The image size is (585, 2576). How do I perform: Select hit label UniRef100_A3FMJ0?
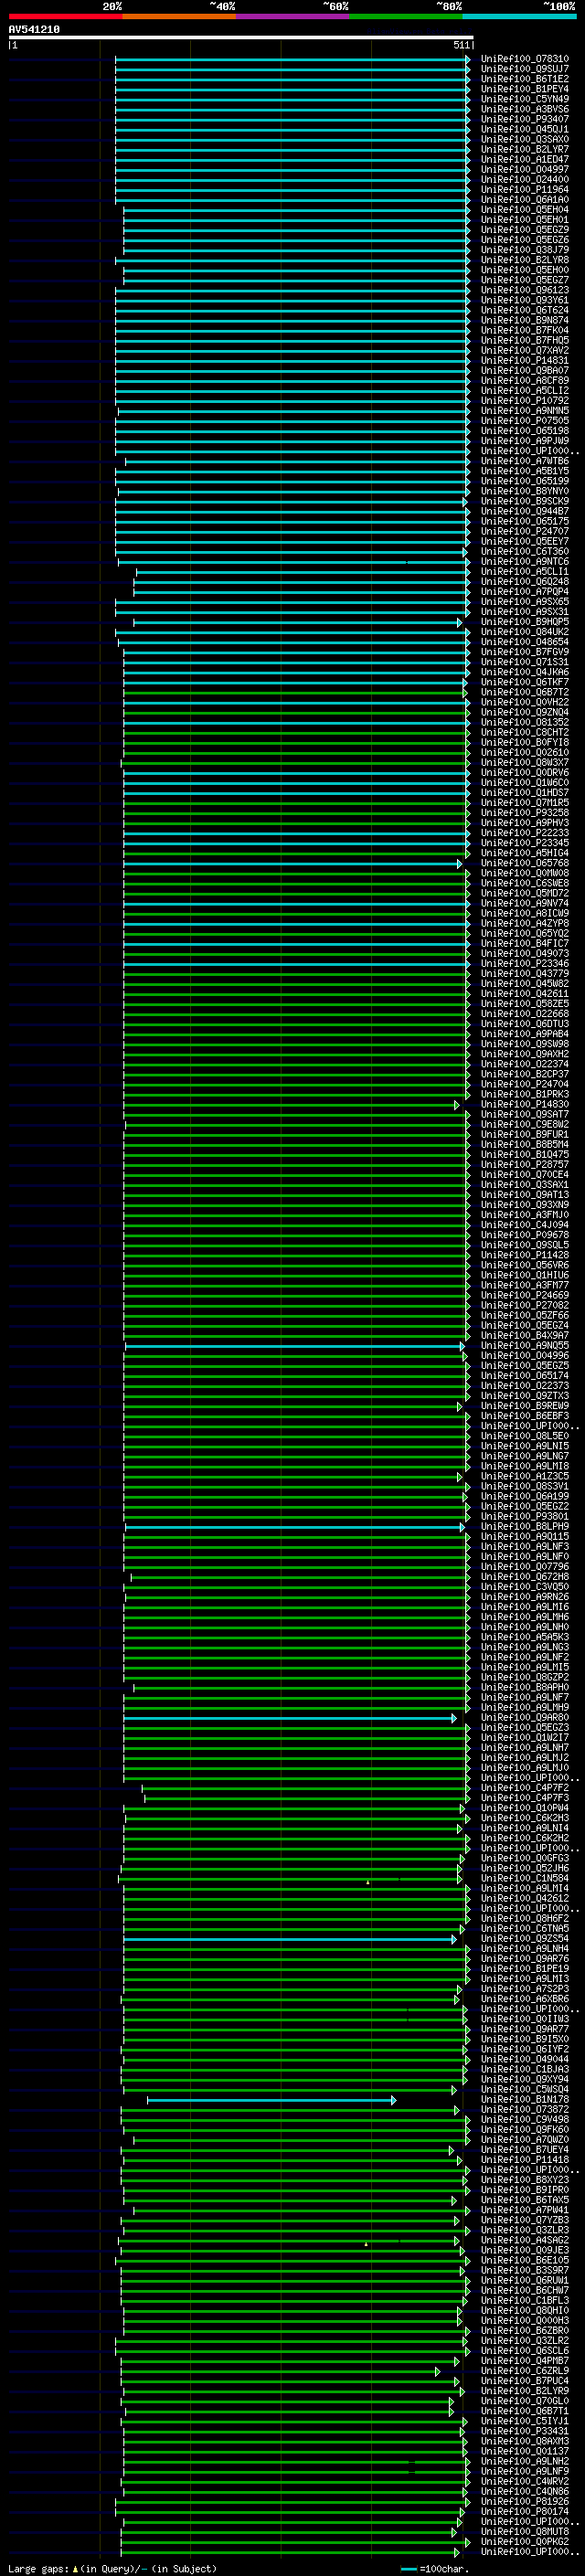click(525, 1215)
